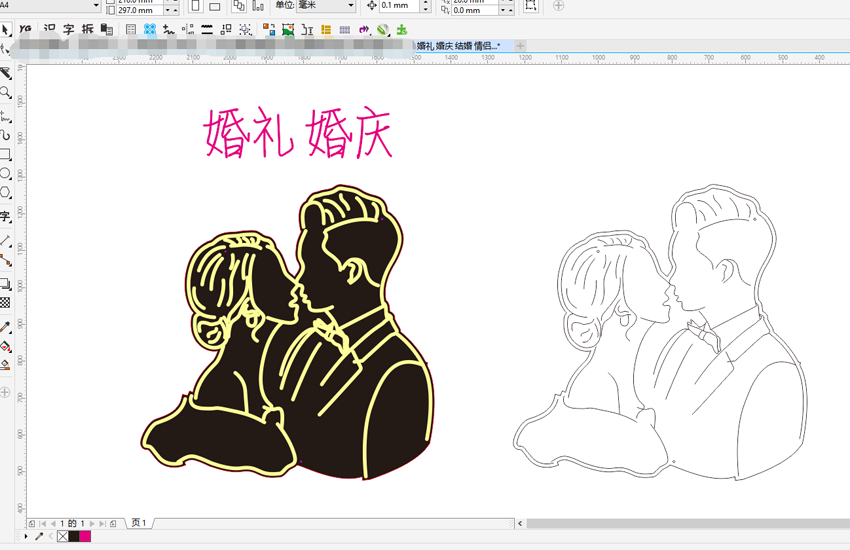Step the nudge distance 0.1 mm value
The image size is (850, 550).
[x=426, y=5]
